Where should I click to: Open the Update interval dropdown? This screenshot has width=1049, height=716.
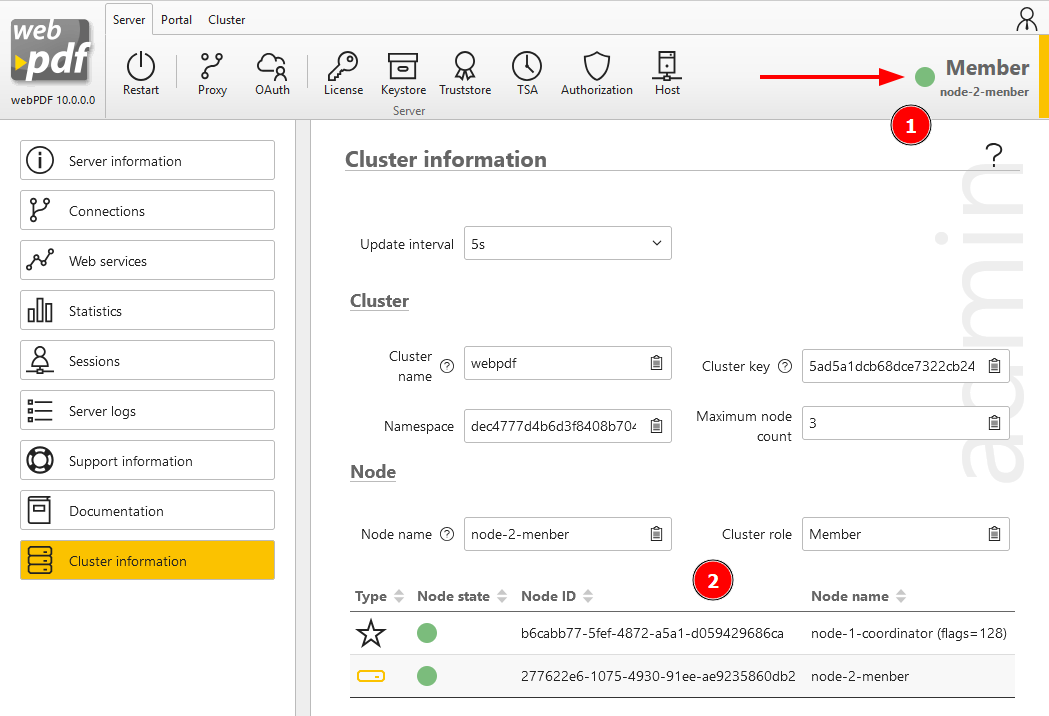567,243
